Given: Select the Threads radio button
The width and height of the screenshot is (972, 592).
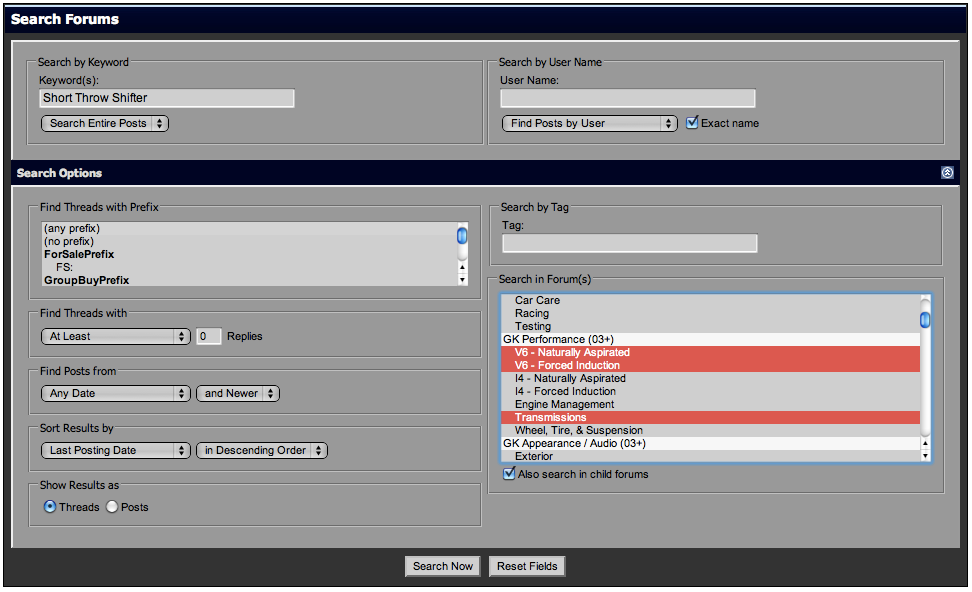Looking at the screenshot, I should click(x=50, y=507).
